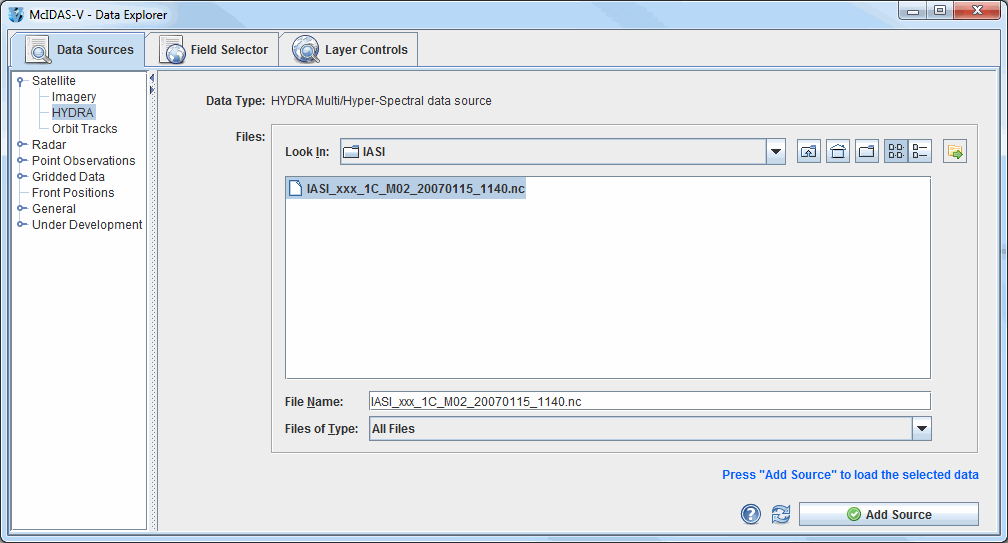This screenshot has width=1008, height=543.
Task: Click the IASI folder in Look In box
Action: [x=364, y=152]
